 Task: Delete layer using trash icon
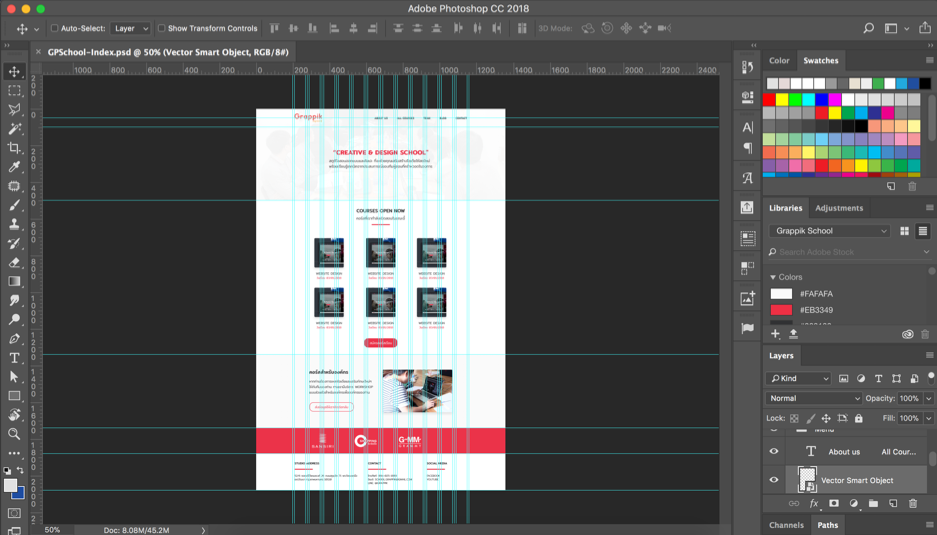point(912,503)
